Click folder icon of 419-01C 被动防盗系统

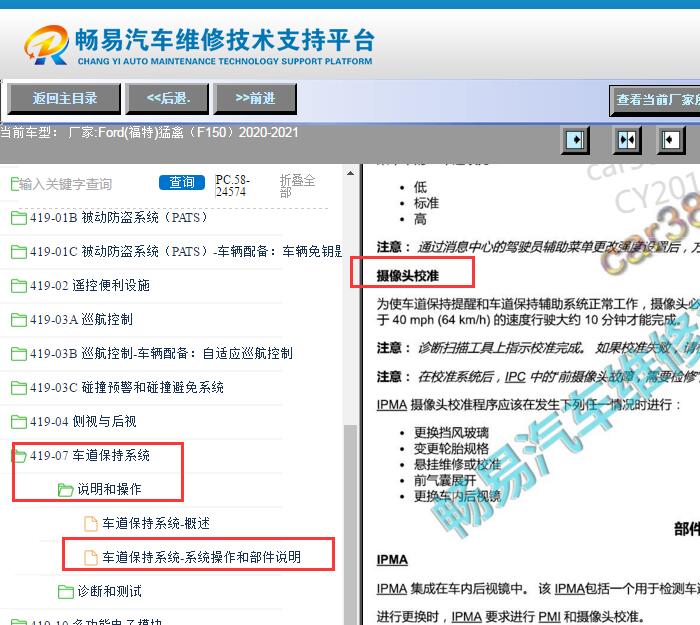pos(18,251)
